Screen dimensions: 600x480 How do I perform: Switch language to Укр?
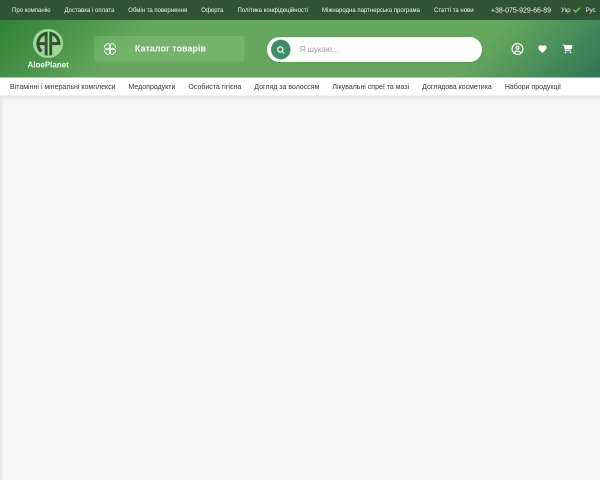pos(566,10)
